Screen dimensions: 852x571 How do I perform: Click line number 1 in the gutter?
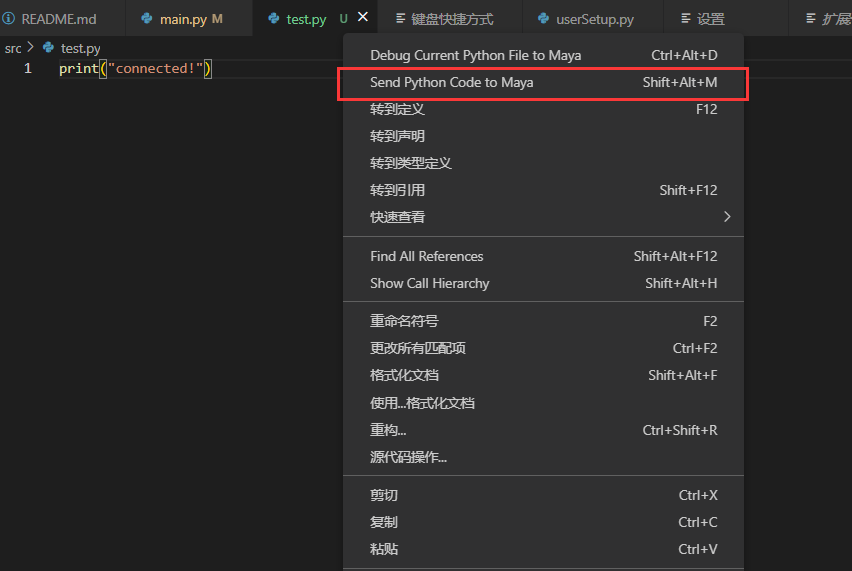click(28, 68)
